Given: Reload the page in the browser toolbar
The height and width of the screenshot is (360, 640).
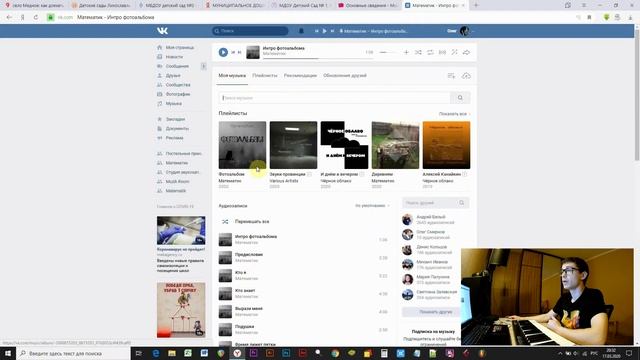Looking at the screenshot, I should [x=36, y=18].
